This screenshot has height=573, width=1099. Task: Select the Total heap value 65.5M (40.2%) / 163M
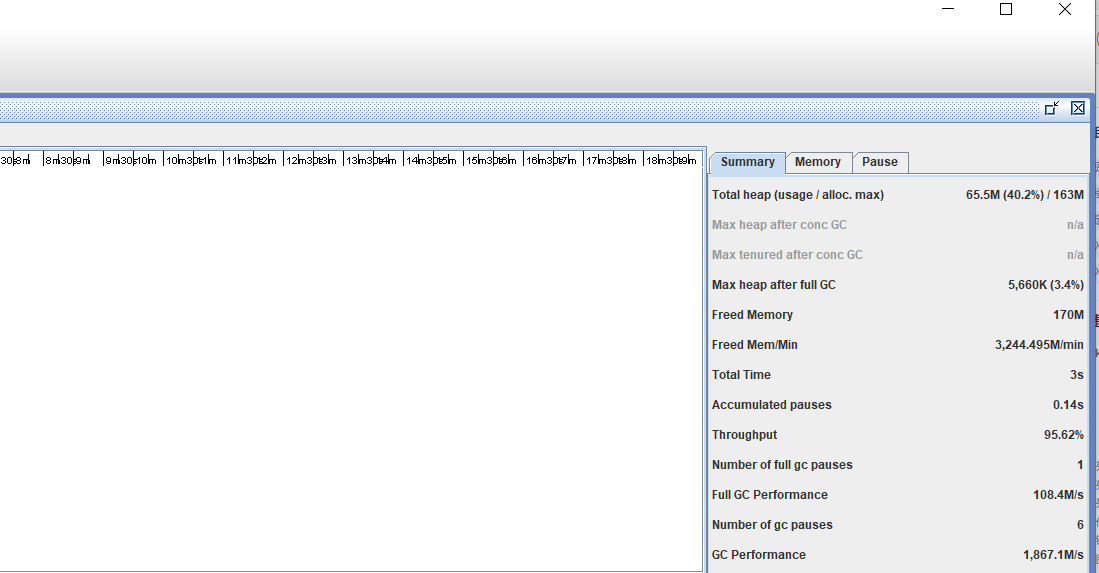click(1025, 195)
